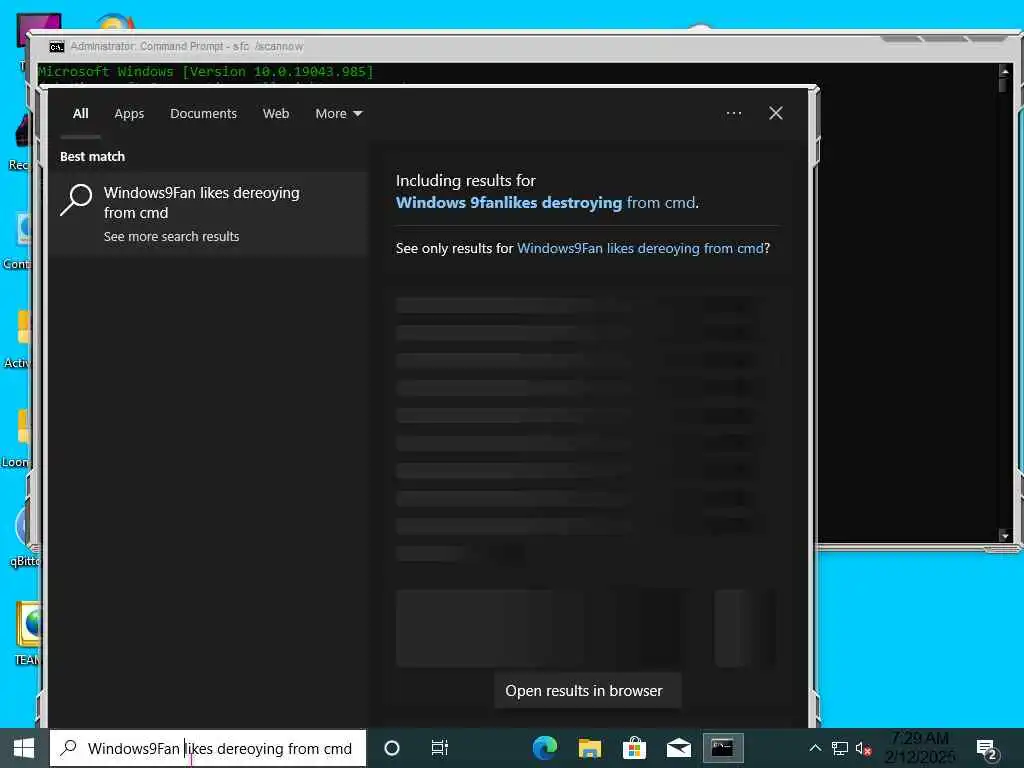Click the search box magnifier icon

pyautogui.click(x=69, y=748)
